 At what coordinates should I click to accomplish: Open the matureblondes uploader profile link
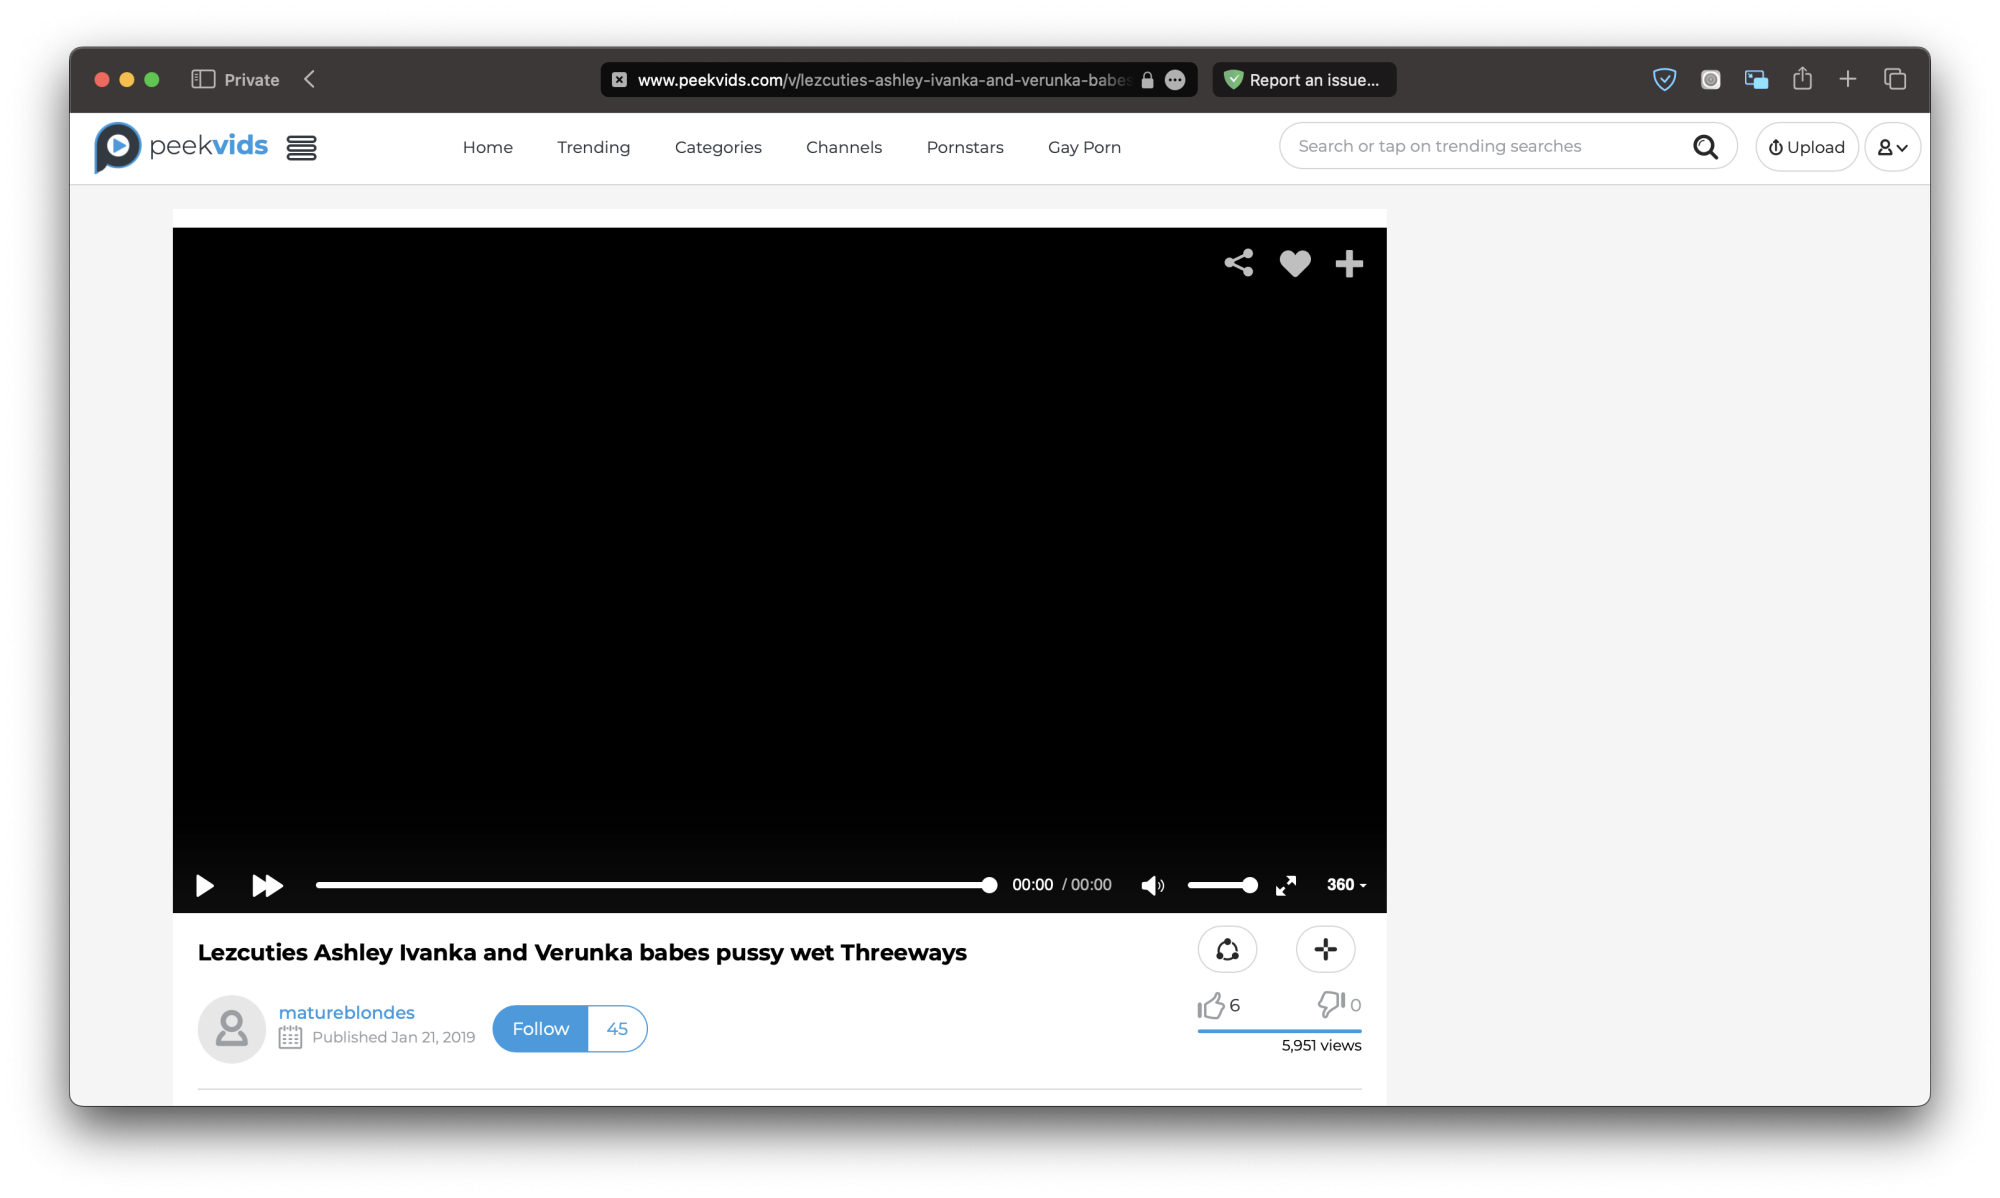(346, 1012)
